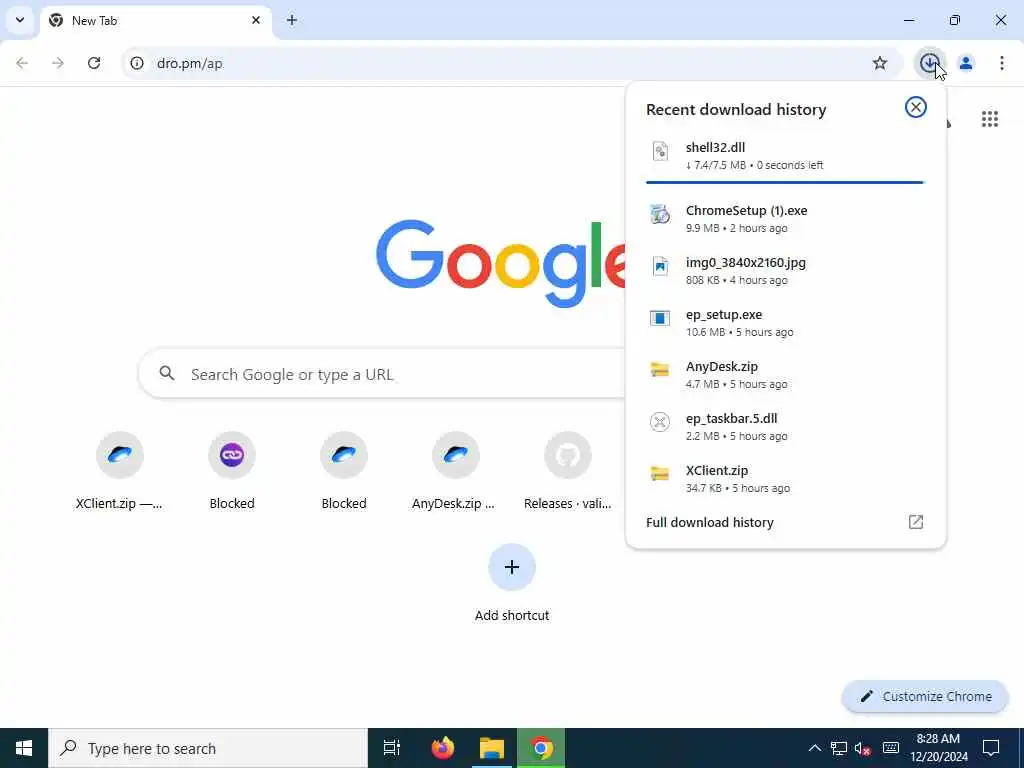This screenshot has height=768, width=1024.
Task: Launch Firefox from the taskbar
Action: (443, 748)
